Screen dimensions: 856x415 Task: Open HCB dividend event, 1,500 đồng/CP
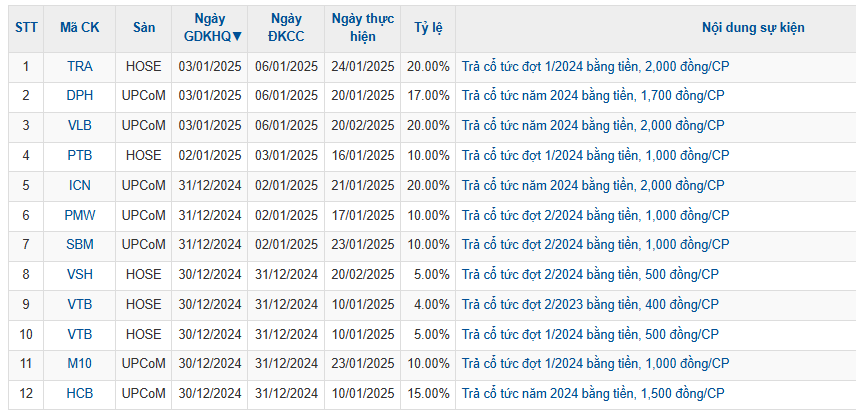click(x=593, y=393)
